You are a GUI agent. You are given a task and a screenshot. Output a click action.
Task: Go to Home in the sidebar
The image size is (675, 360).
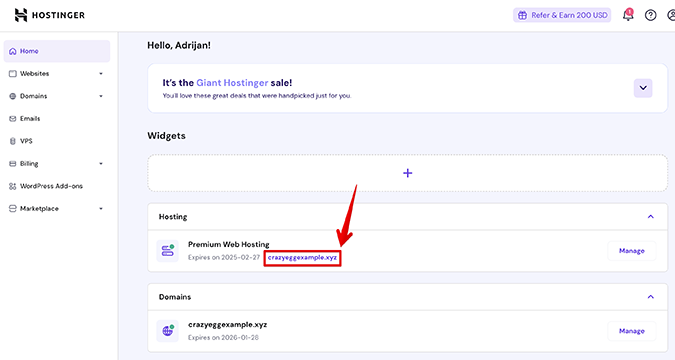pyautogui.click(x=57, y=51)
